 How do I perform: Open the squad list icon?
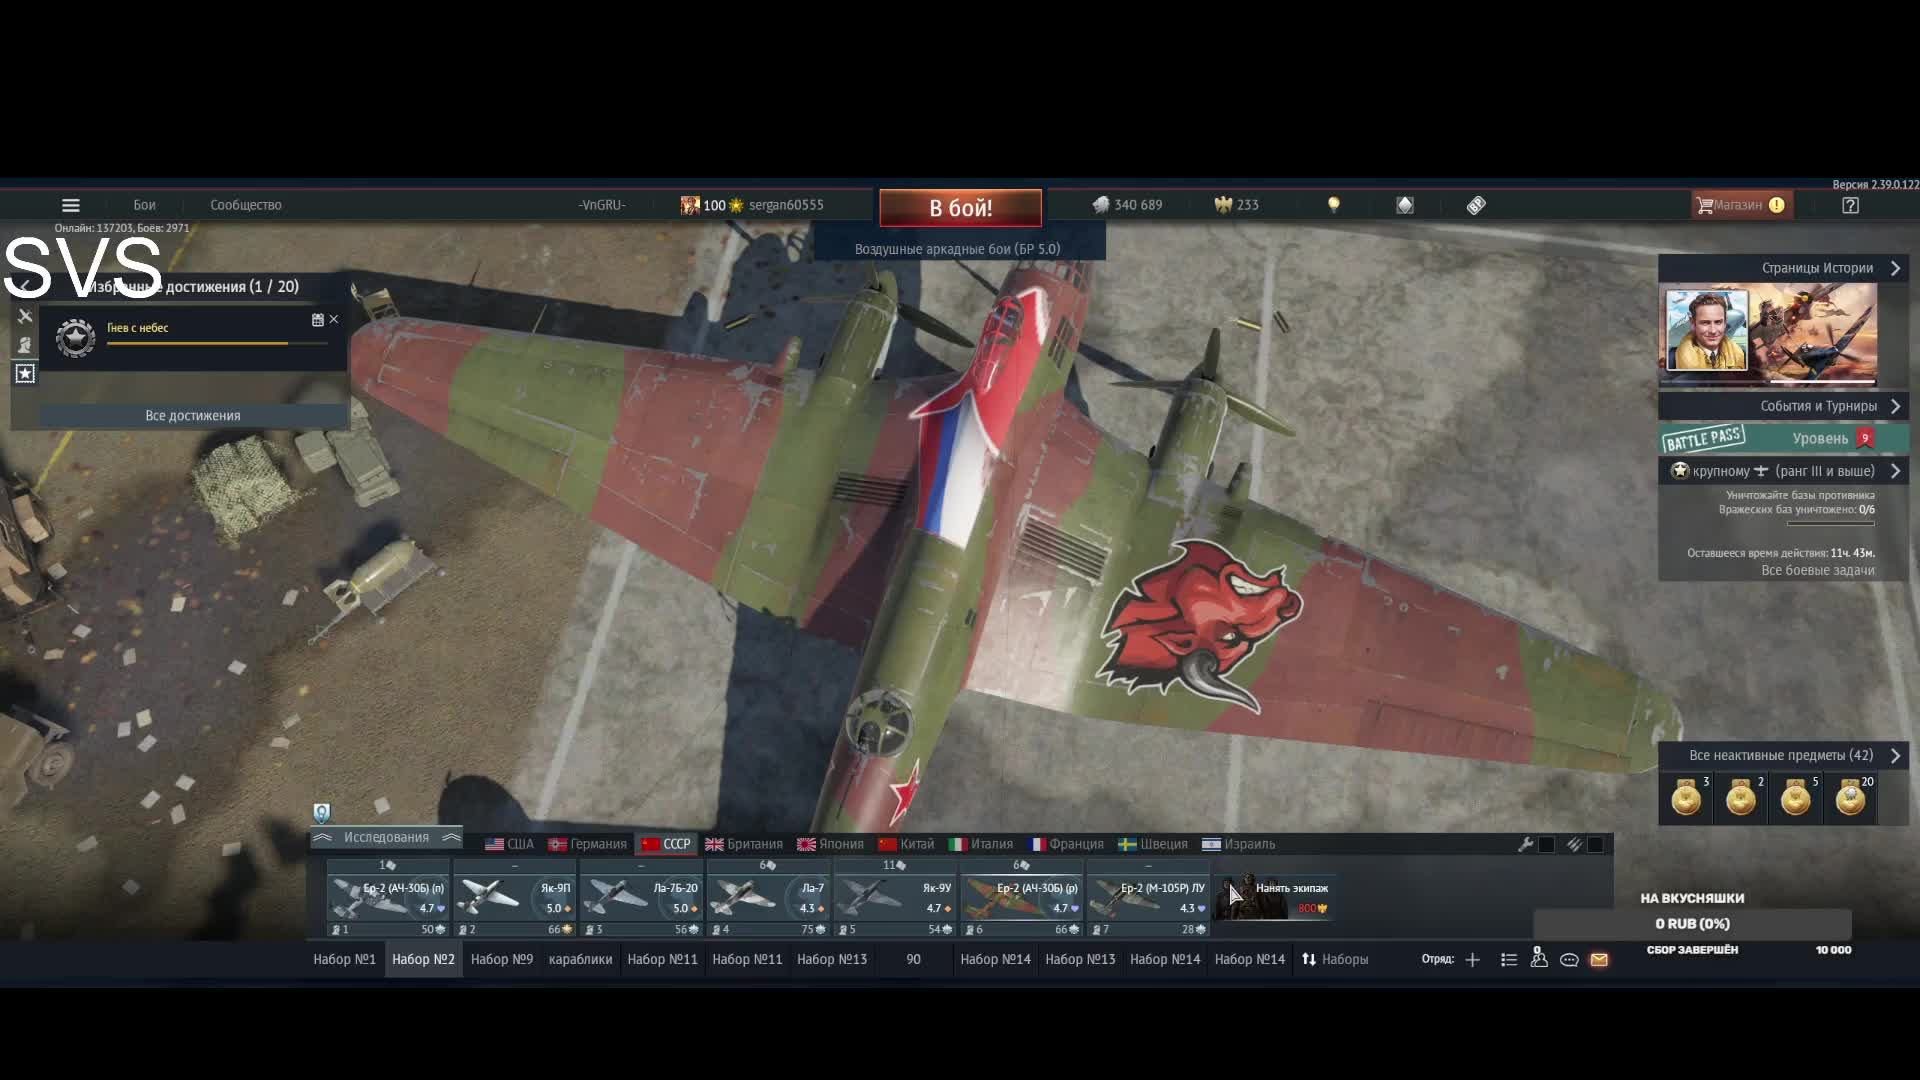tap(1509, 960)
